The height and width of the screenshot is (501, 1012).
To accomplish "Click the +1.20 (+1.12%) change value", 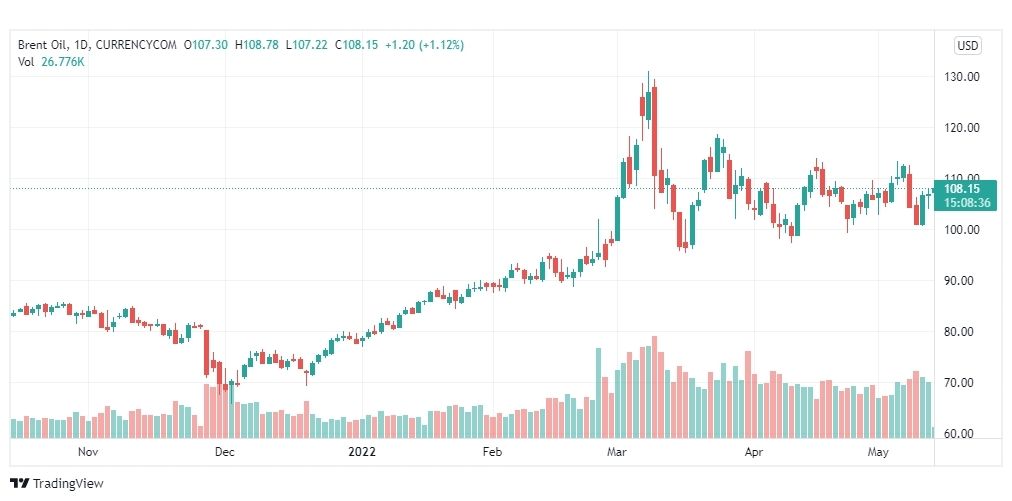I will coord(424,45).
